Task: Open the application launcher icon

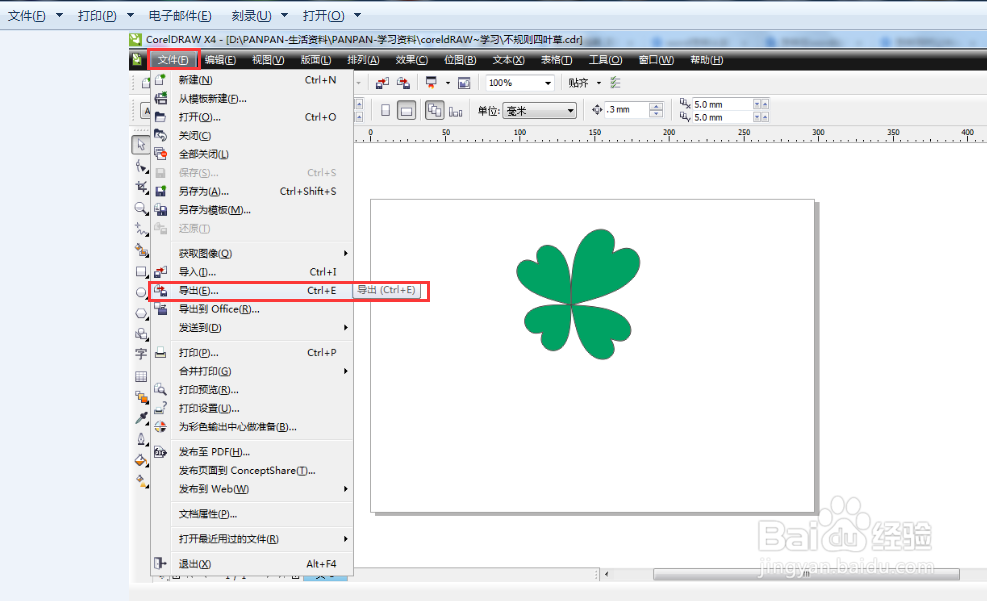Action: pyautogui.click(x=431, y=82)
